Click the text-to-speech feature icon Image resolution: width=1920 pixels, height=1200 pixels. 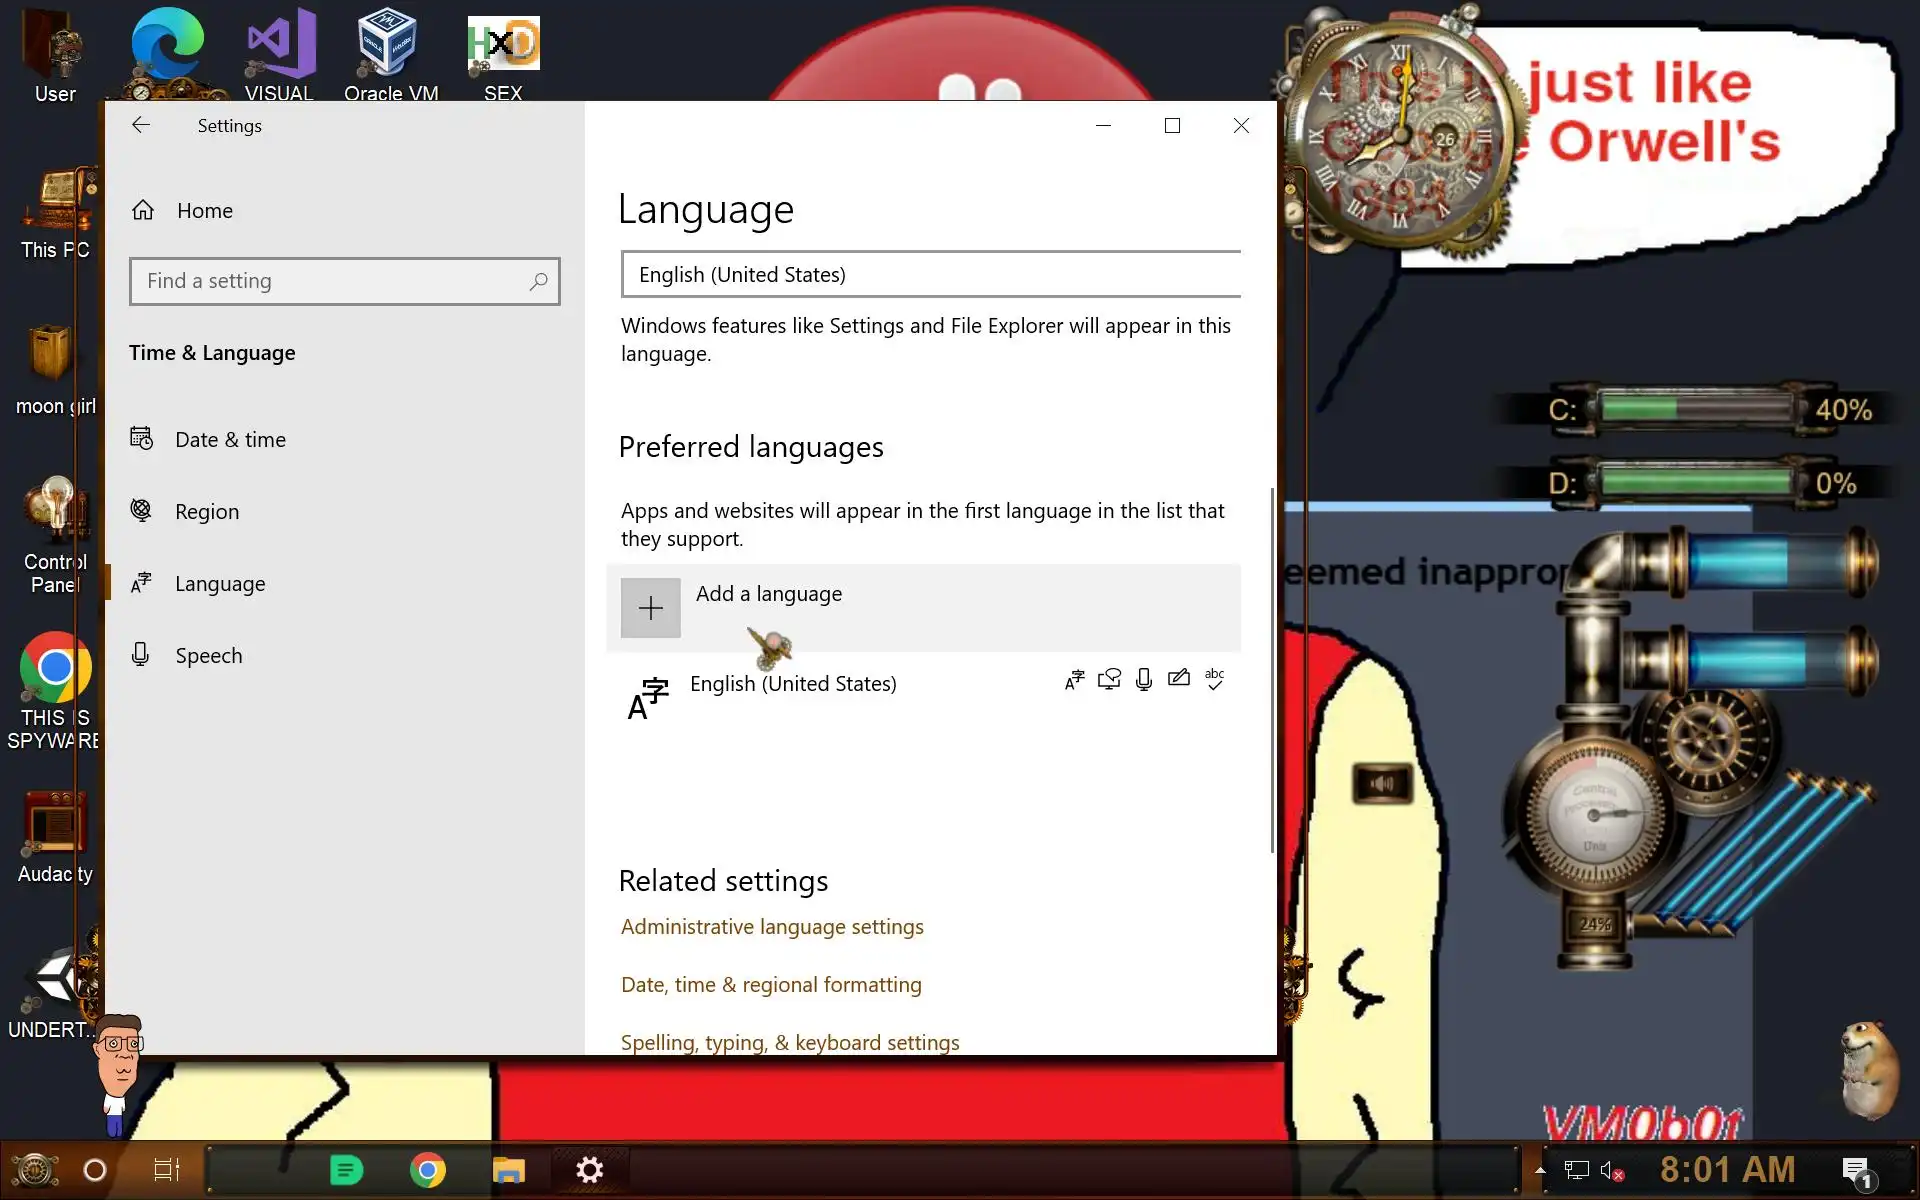pos(1109,680)
